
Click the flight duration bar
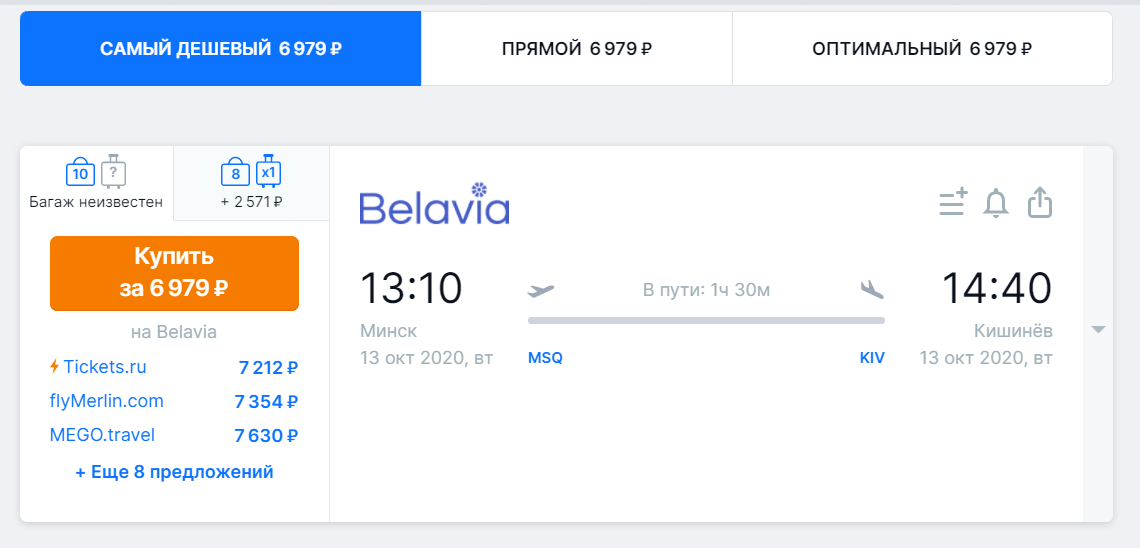[706, 321]
